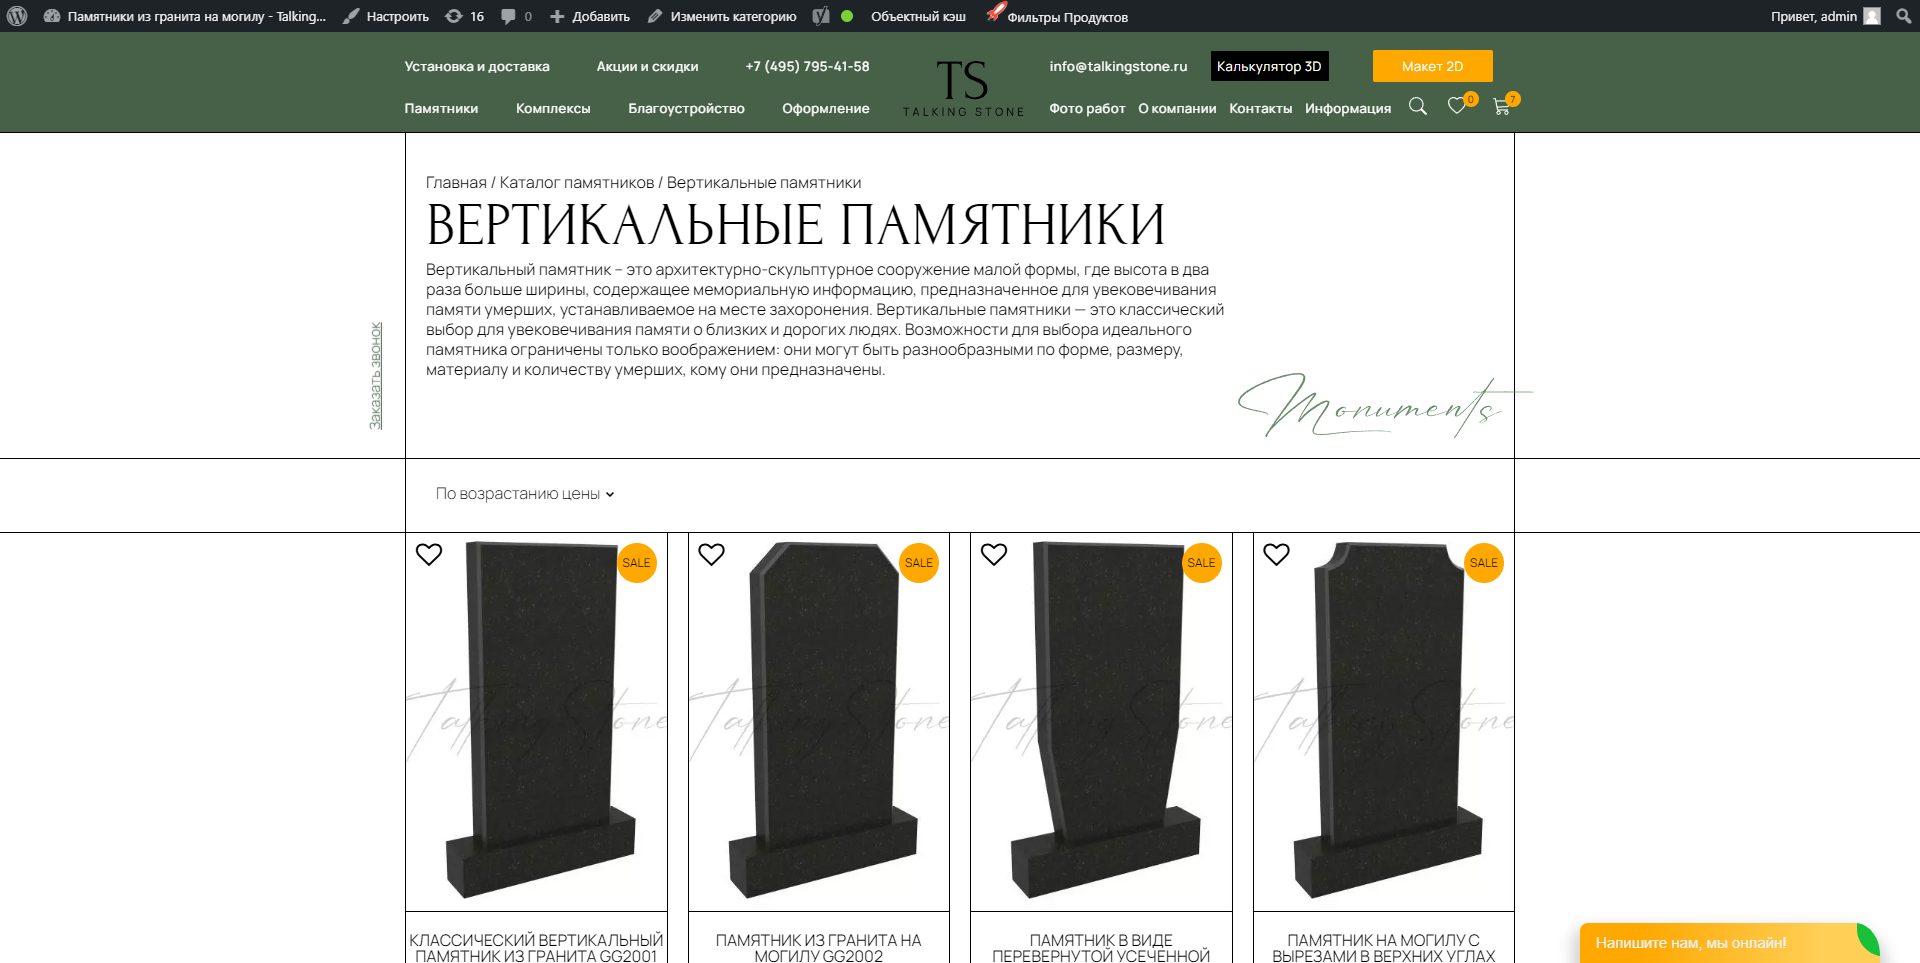Open the admin user avatar
Viewport: 1920px width, 963px height.
(1872, 16)
